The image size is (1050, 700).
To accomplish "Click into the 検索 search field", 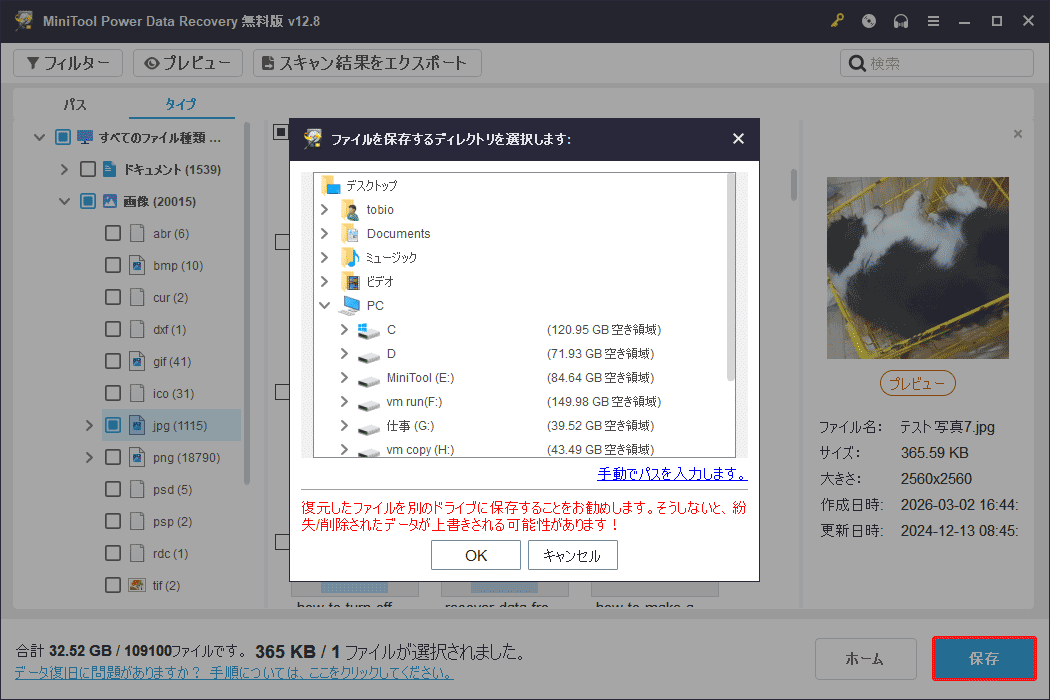I will (x=937, y=63).
